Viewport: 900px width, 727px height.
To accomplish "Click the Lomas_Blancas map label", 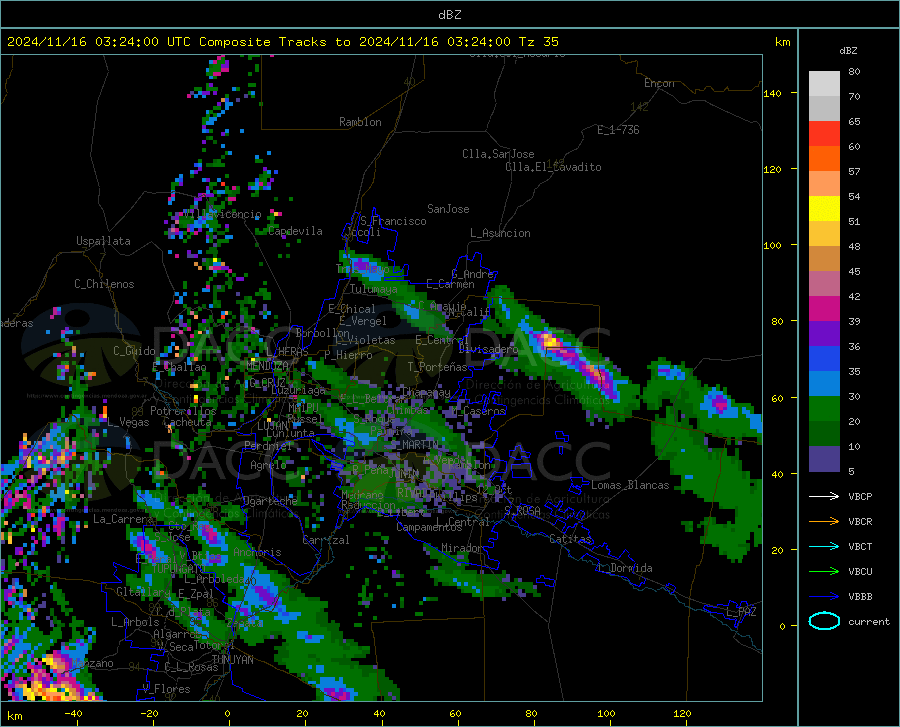I will 630,485.
